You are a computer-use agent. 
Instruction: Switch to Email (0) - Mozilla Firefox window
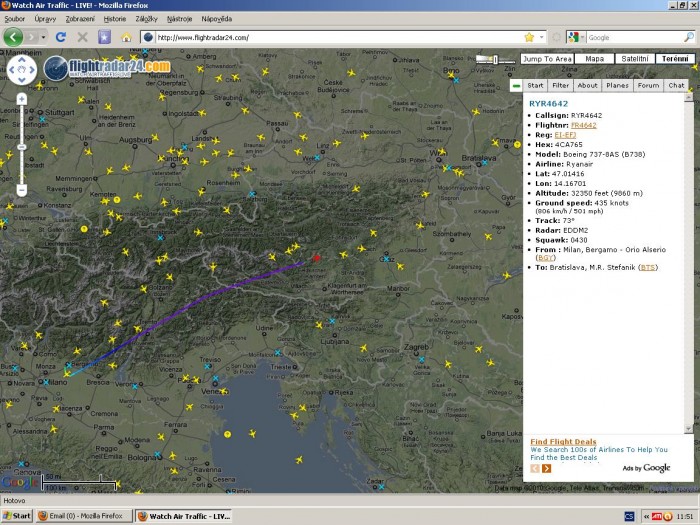click(x=84, y=516)
